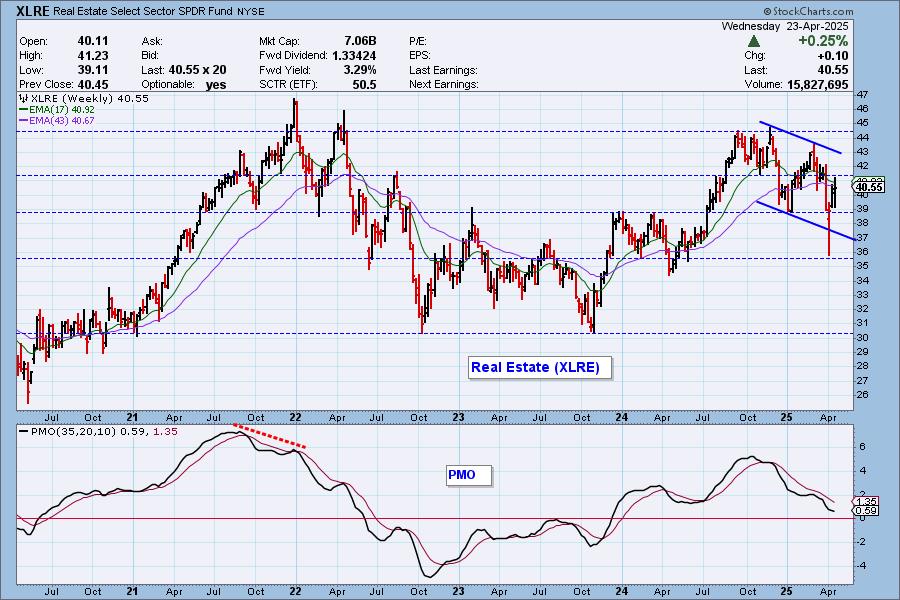
Task: Select the date 'Wednesday 23-Apr-2025'
Action: click(x=785, y=26)
